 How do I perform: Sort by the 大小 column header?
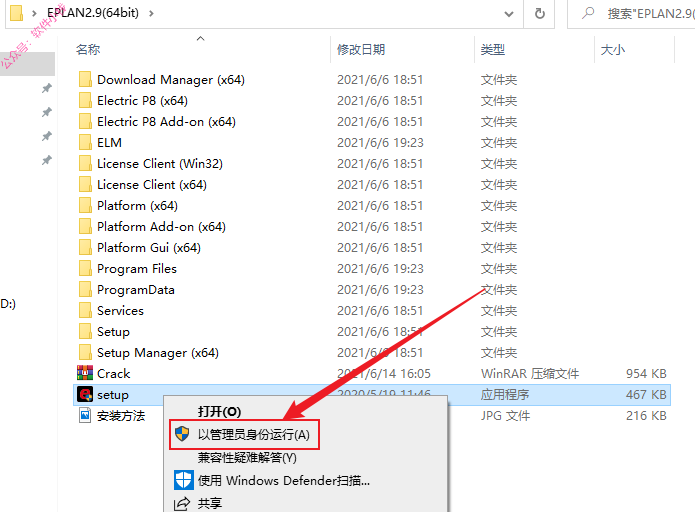pyautogui.click(x=613, y=49)
